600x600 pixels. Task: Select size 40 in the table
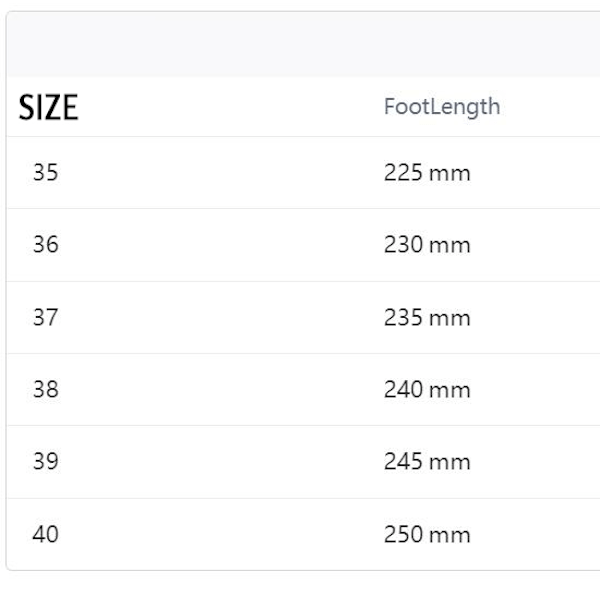click(x=46, y=534)
